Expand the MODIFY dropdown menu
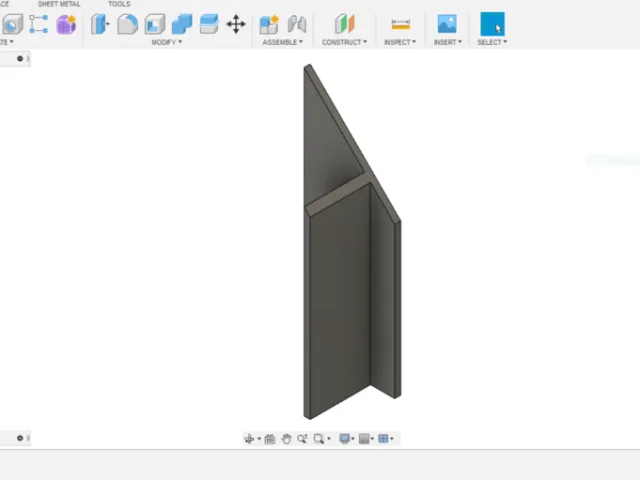640x480 pixels. coord(167,42)
